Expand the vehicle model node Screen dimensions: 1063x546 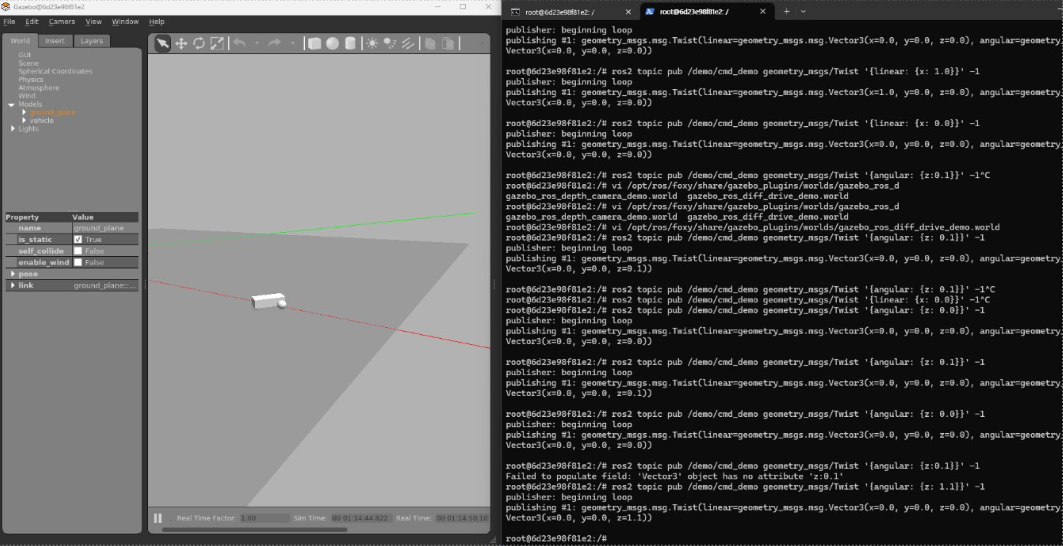[x=24, y=120]
